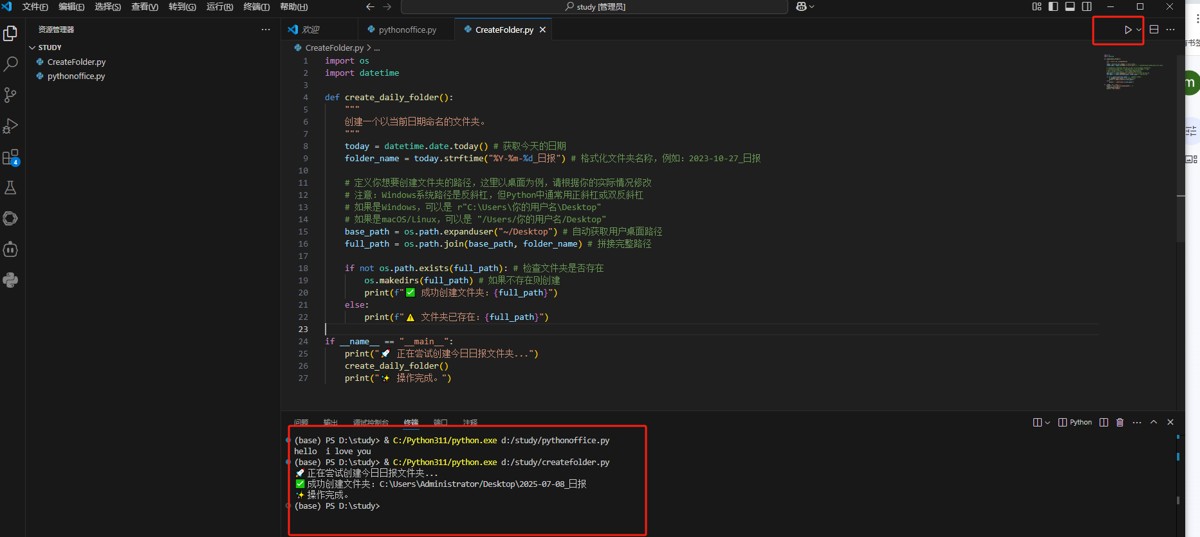
Task: Open Run and Debug view
Action: [11, 125]
